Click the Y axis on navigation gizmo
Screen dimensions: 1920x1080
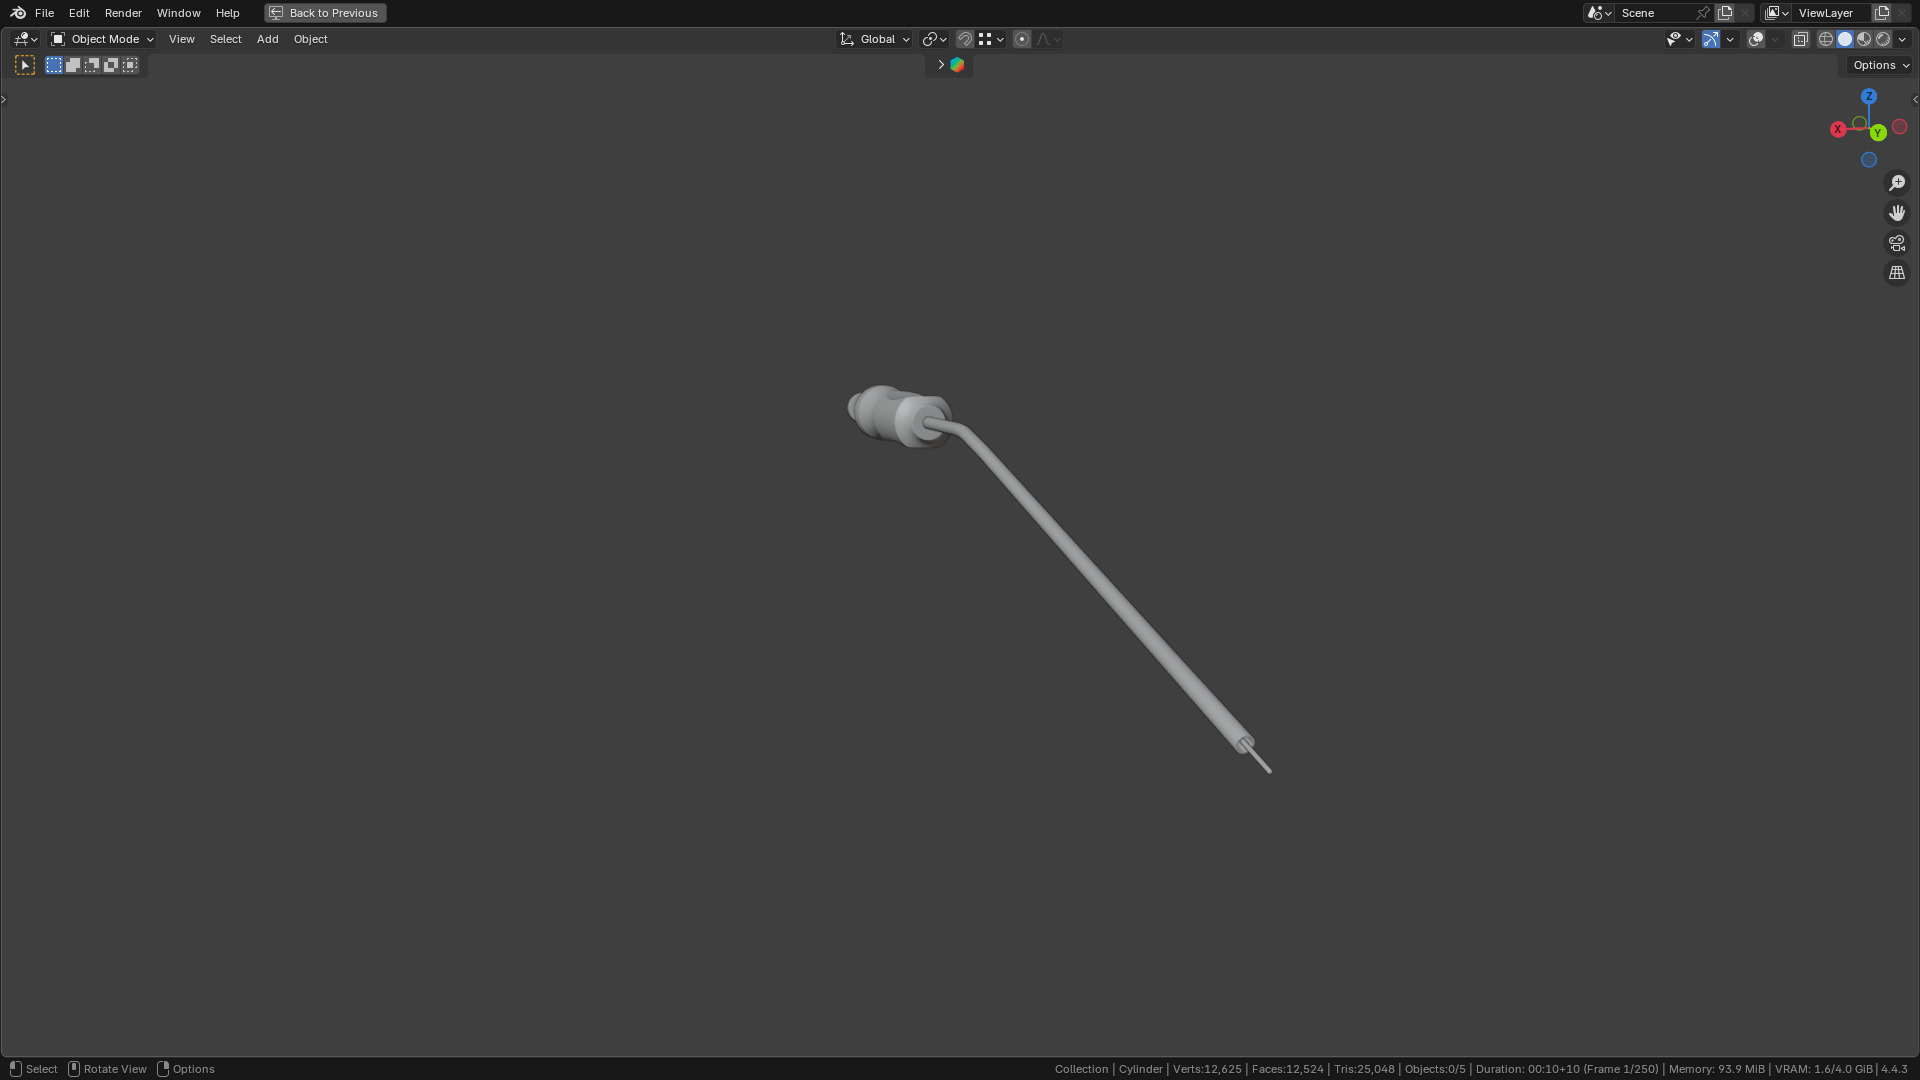click(1878, 133)
